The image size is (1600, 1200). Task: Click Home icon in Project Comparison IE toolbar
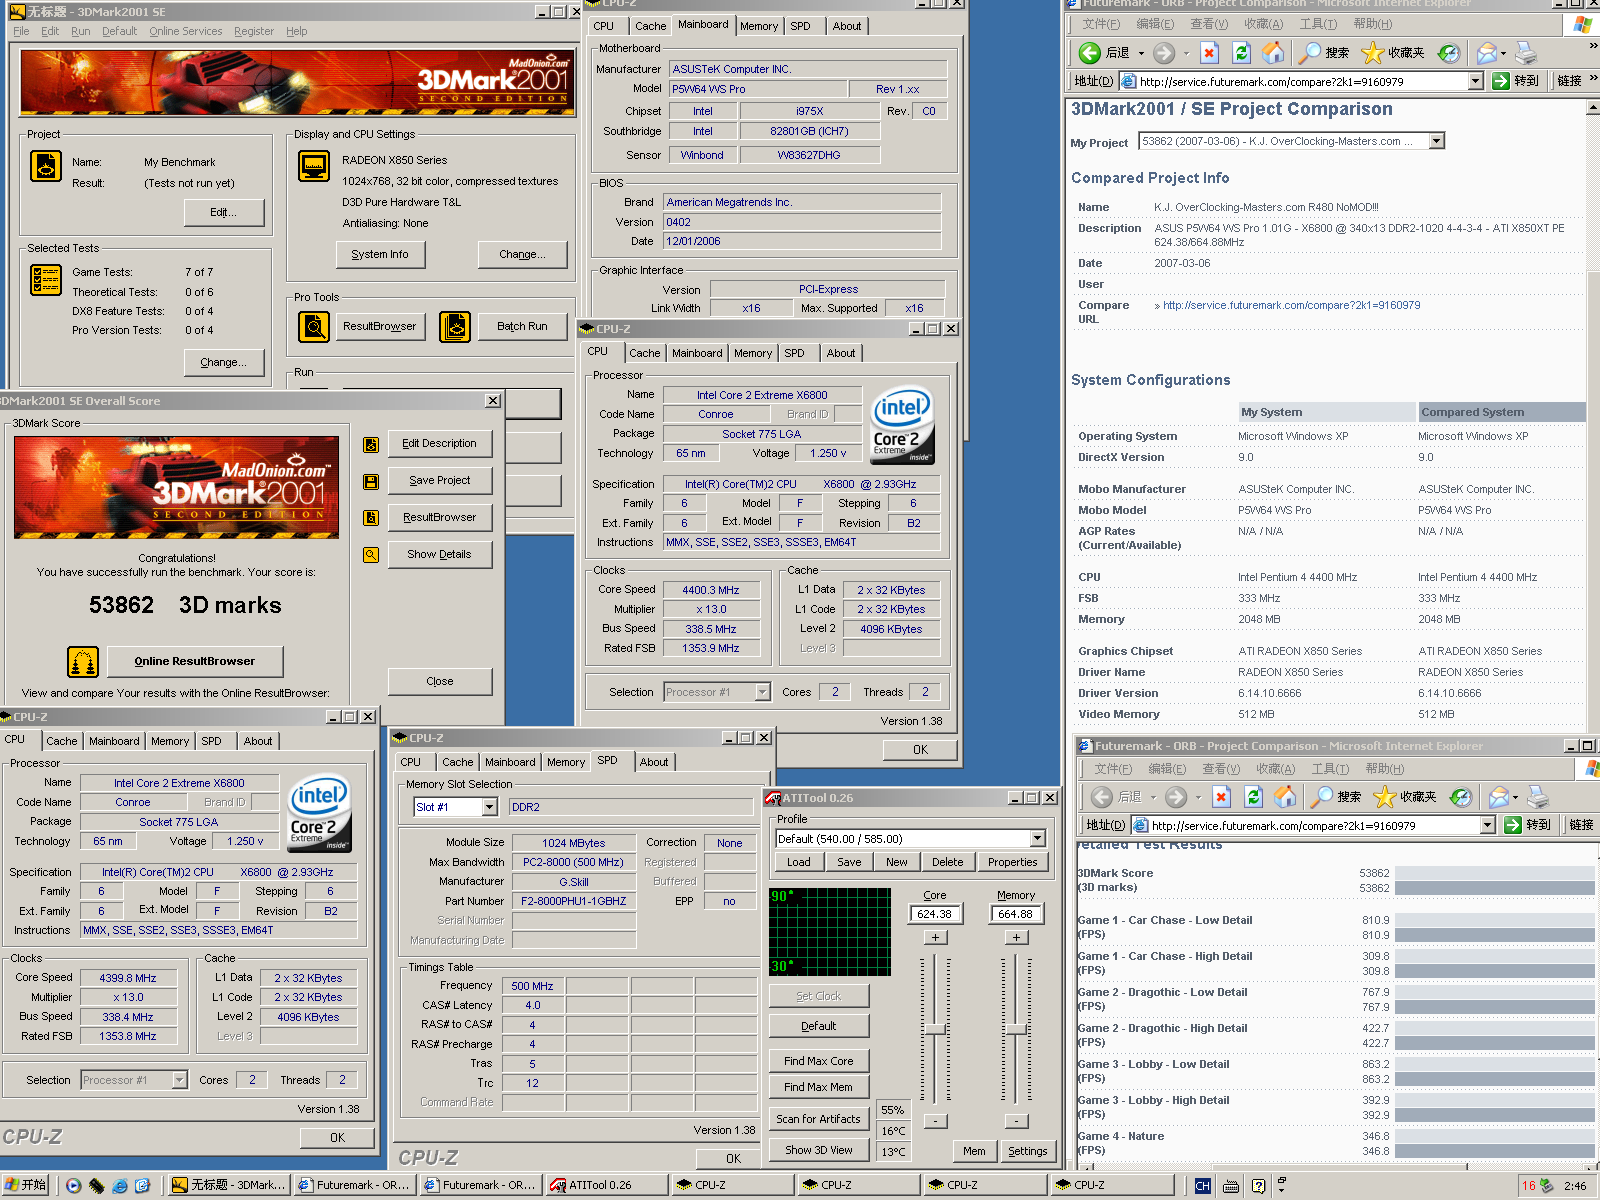pyautogui.click(x=1273, y=52)
